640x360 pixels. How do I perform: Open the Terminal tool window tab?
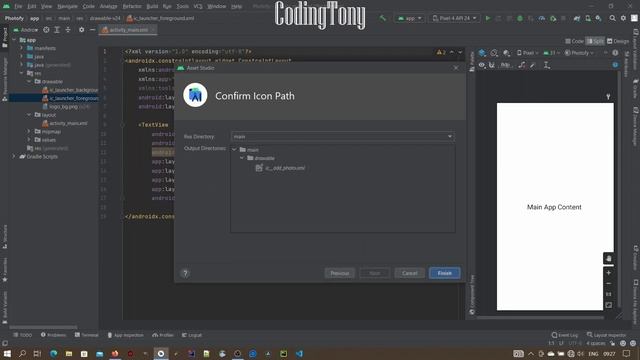point(86,335)
